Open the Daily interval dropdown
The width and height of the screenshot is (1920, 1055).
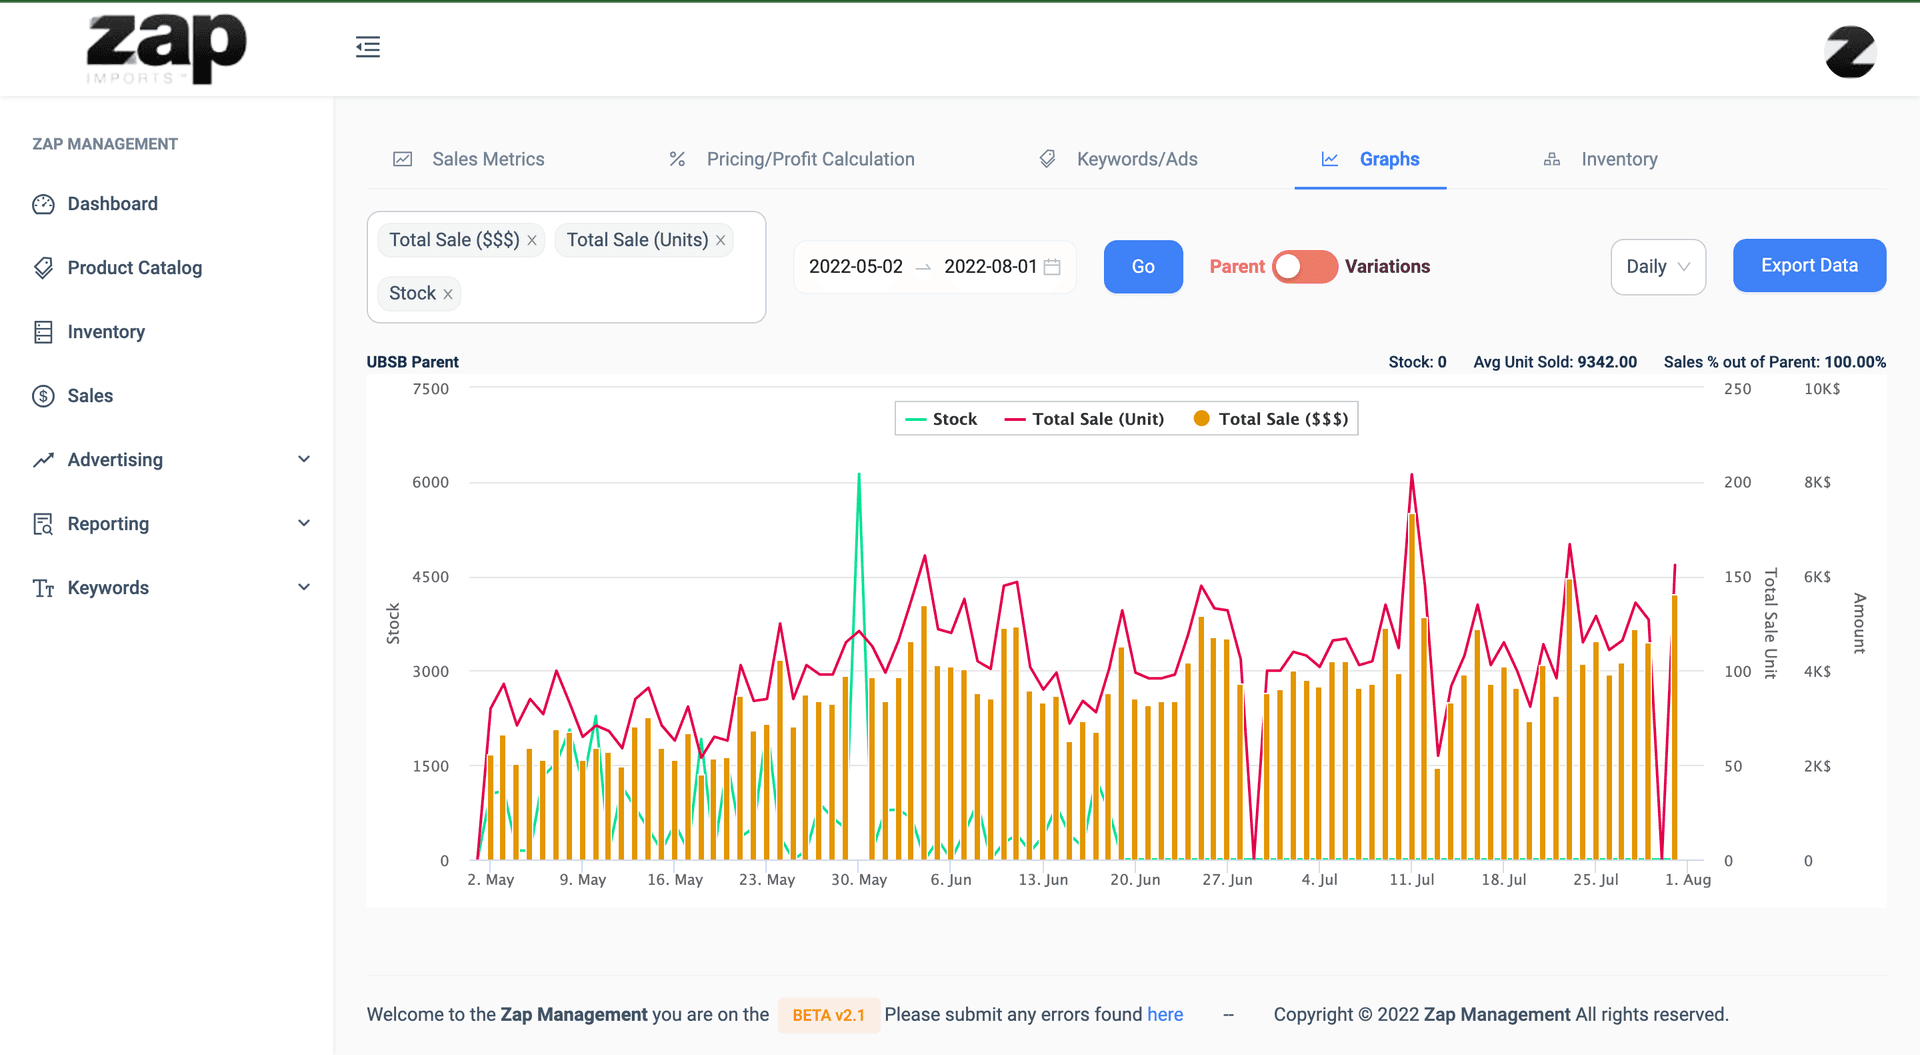coord(1657,267)
